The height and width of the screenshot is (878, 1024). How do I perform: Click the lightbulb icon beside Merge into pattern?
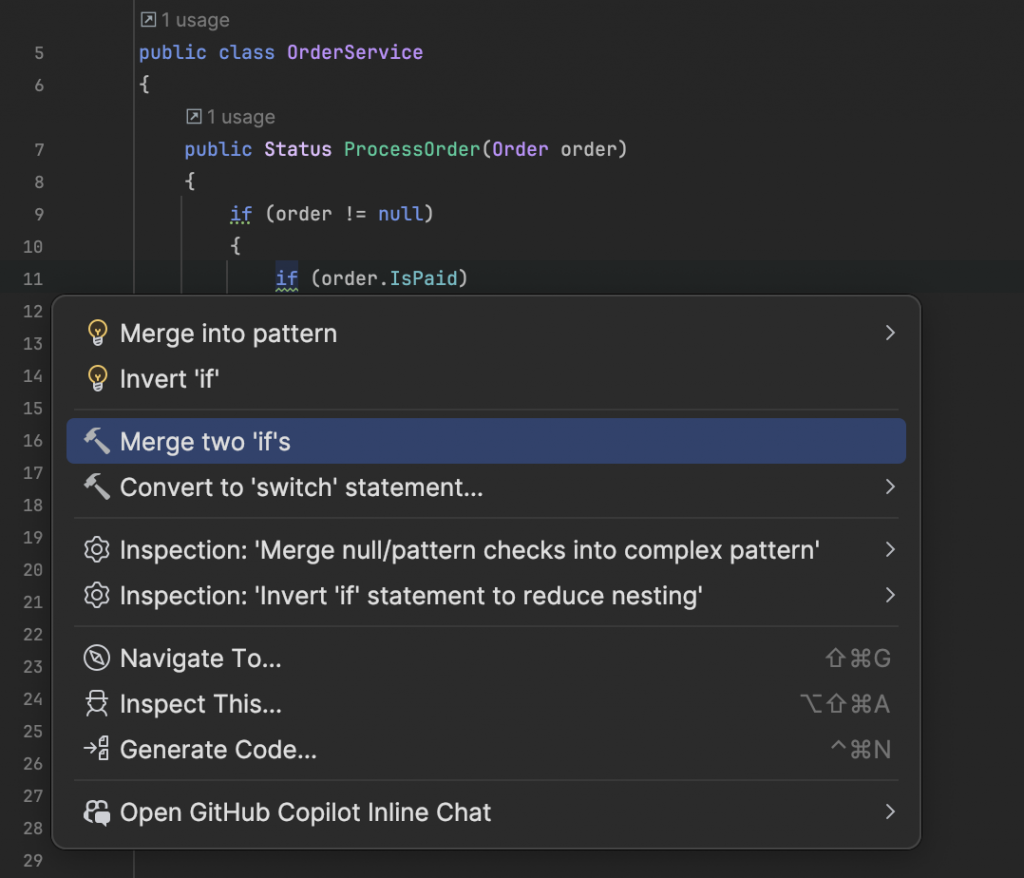97,333
